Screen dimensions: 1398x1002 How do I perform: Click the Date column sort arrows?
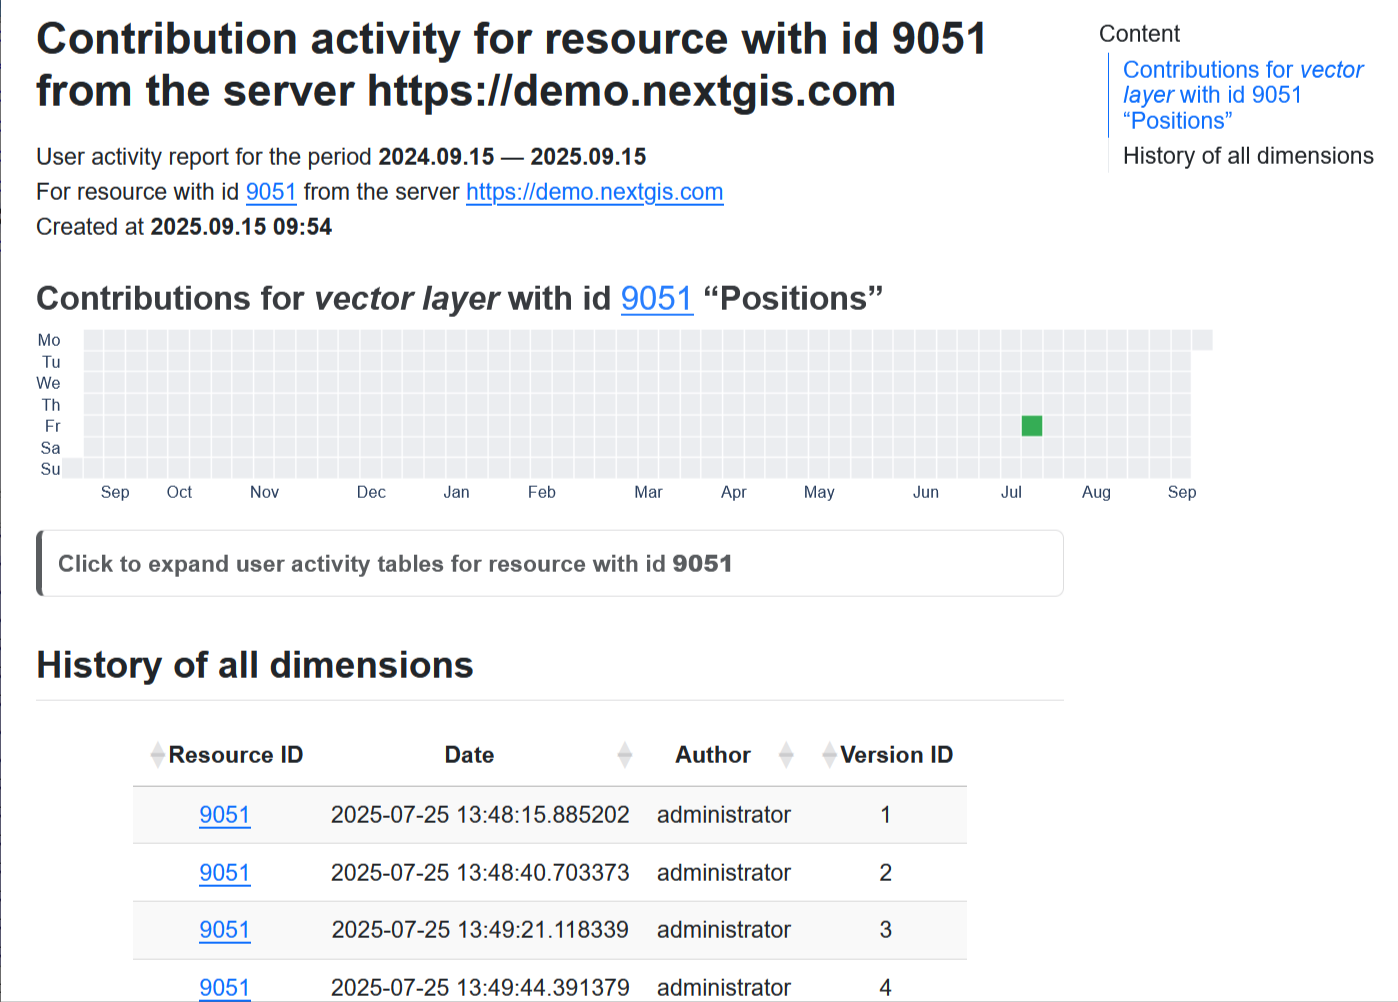click(625, 755)
